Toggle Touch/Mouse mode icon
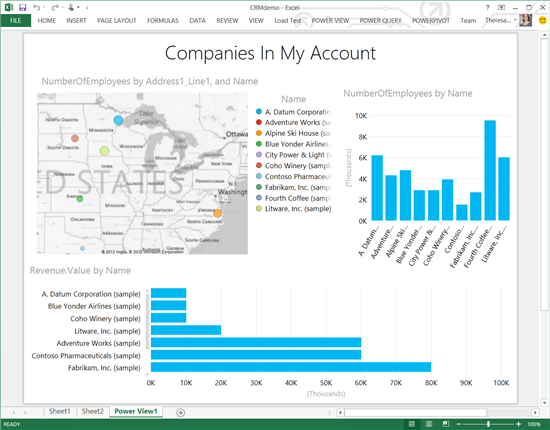Viewport: 550px width, 430px height. tap(71, 7)
